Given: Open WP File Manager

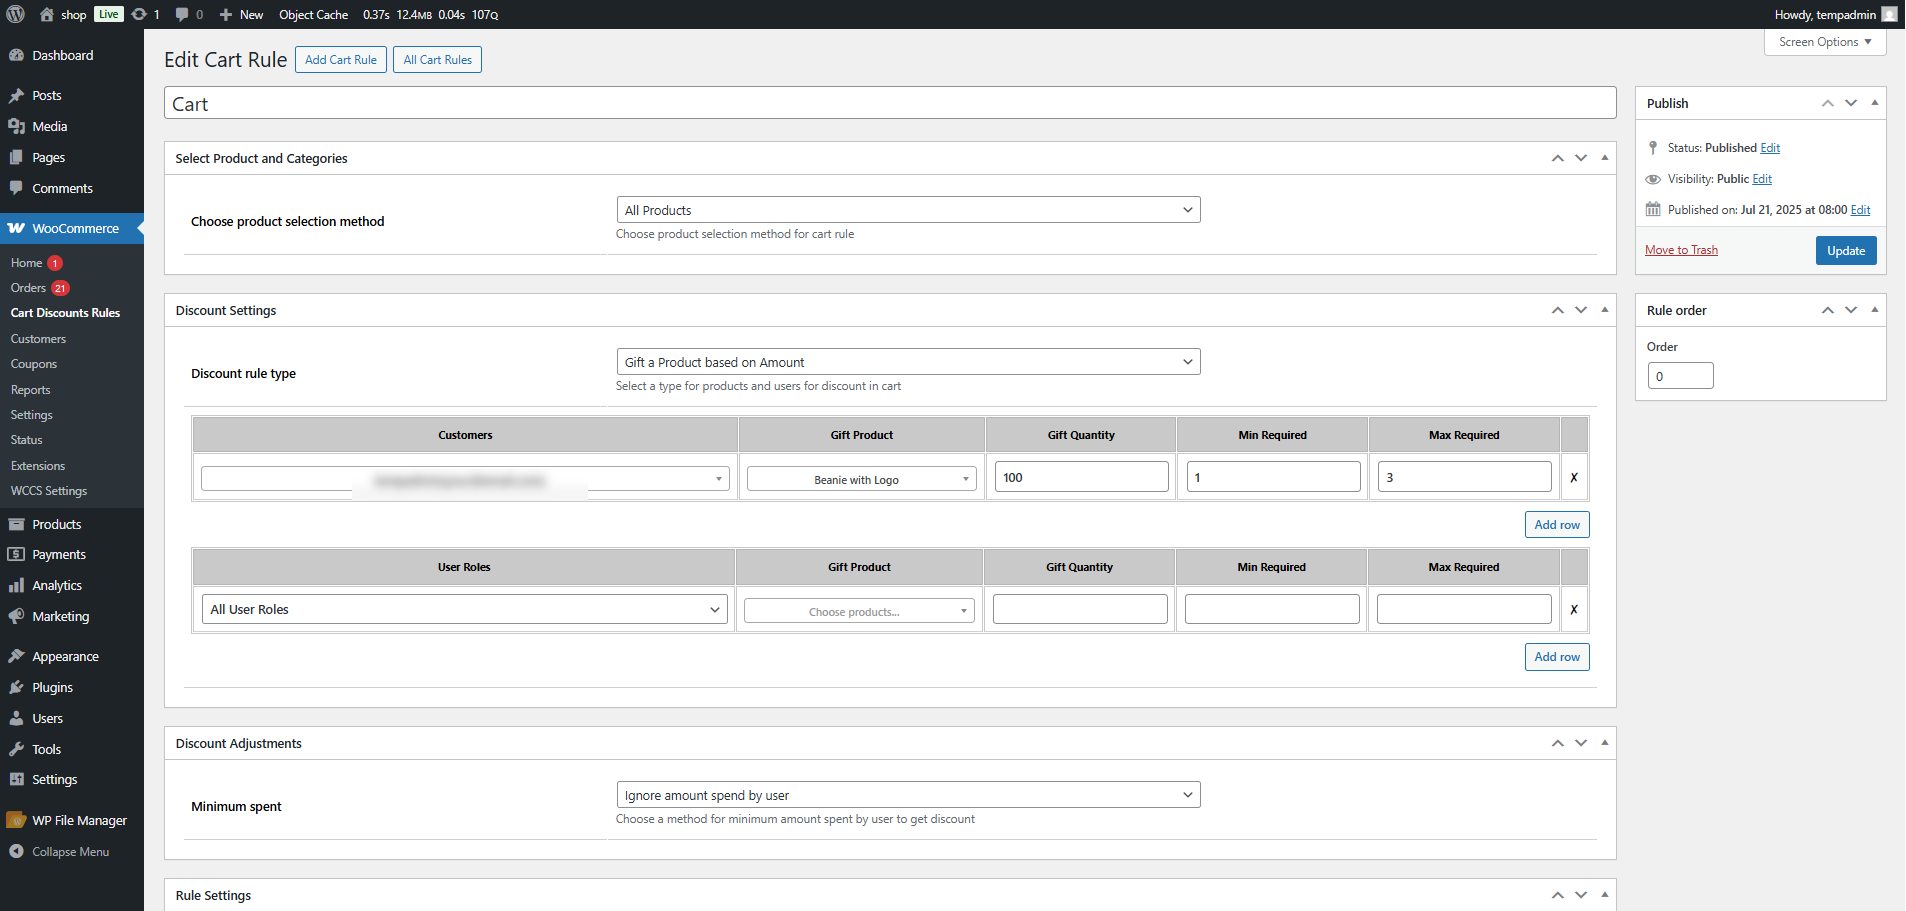Looking at the screenshot, I should pyautogui.click(x=79, y=821).
